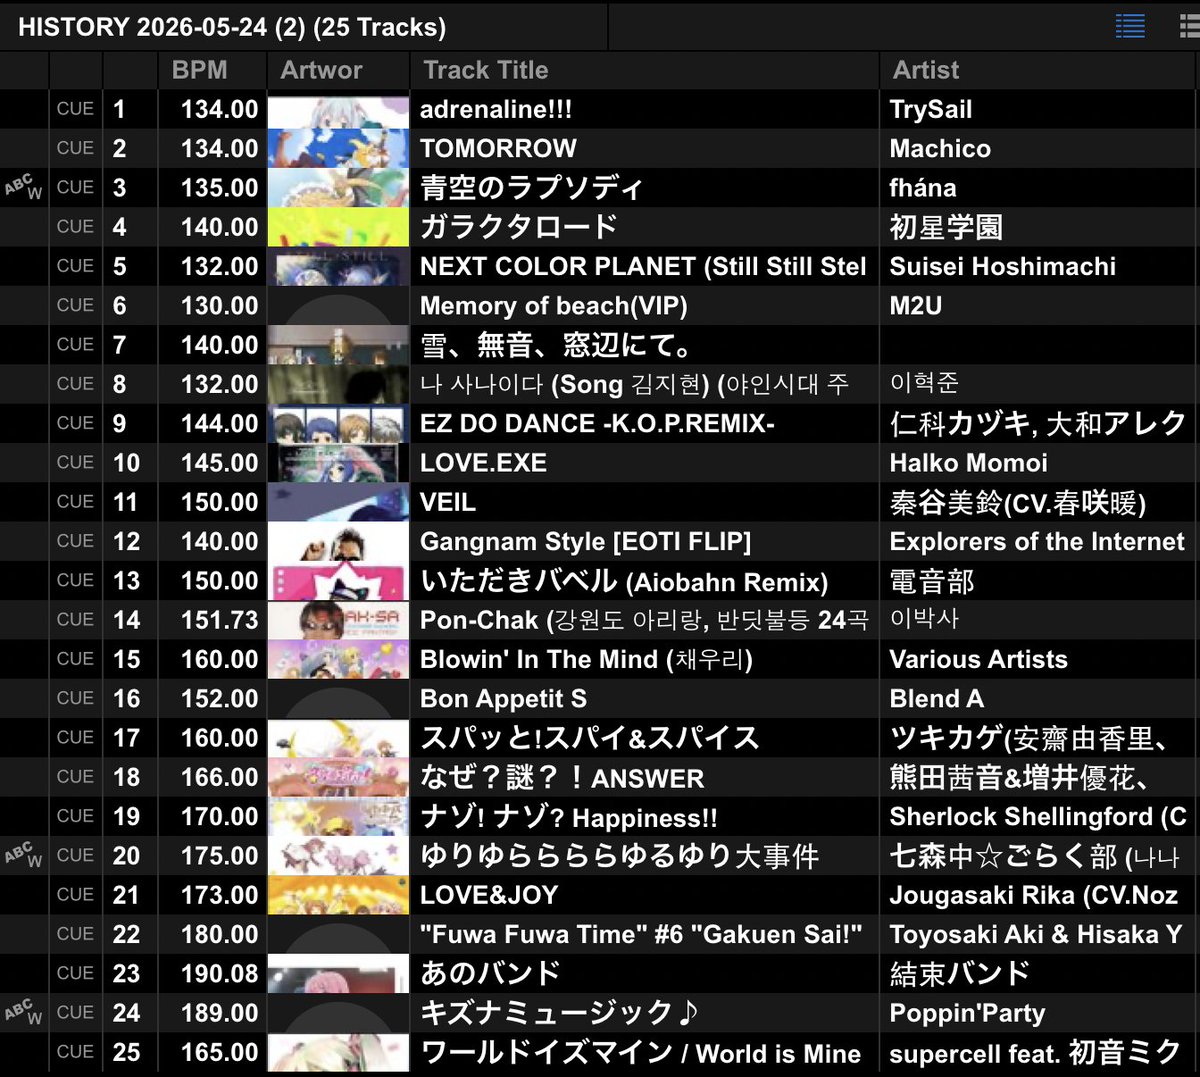The image size is (1200, 1077).
Task: Select track Bon Appetit S
Action: pos(503,698)
